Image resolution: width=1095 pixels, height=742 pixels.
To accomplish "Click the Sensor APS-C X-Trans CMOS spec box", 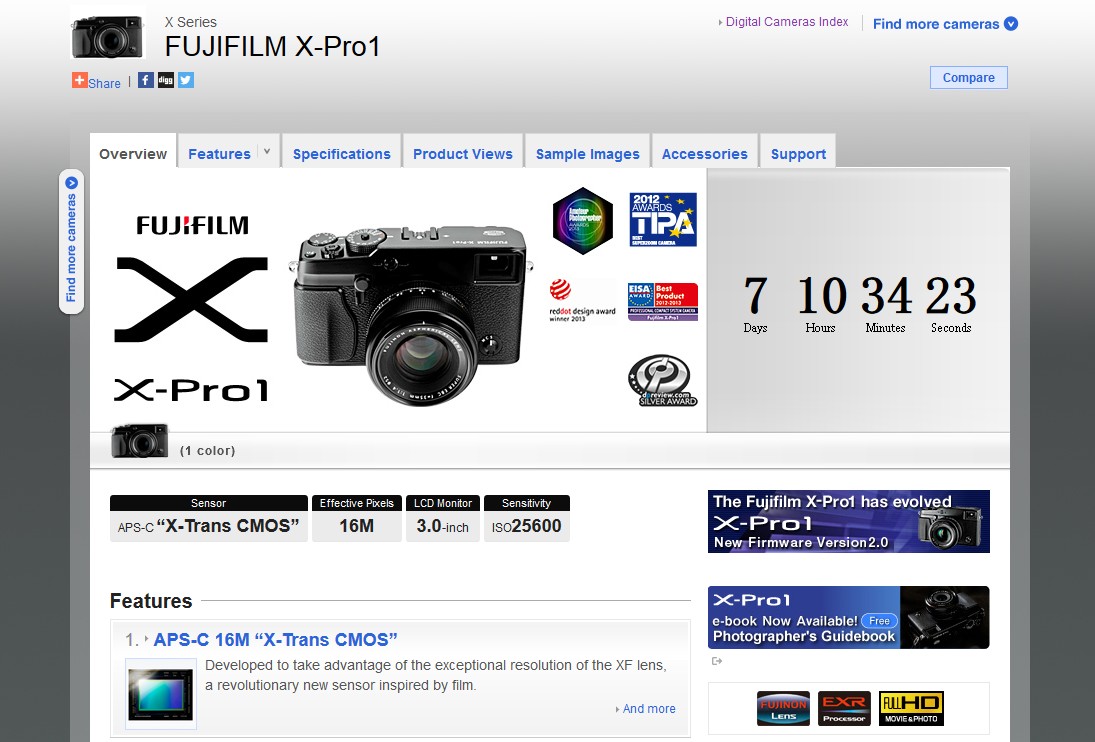I will (x=209, y=518).
